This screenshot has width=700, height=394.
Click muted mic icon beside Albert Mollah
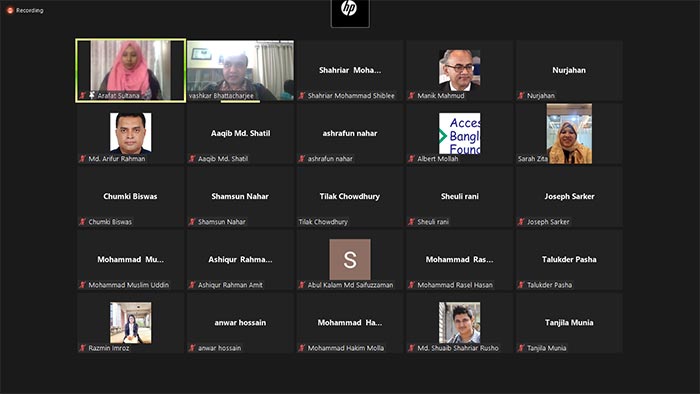pos(411,158)
